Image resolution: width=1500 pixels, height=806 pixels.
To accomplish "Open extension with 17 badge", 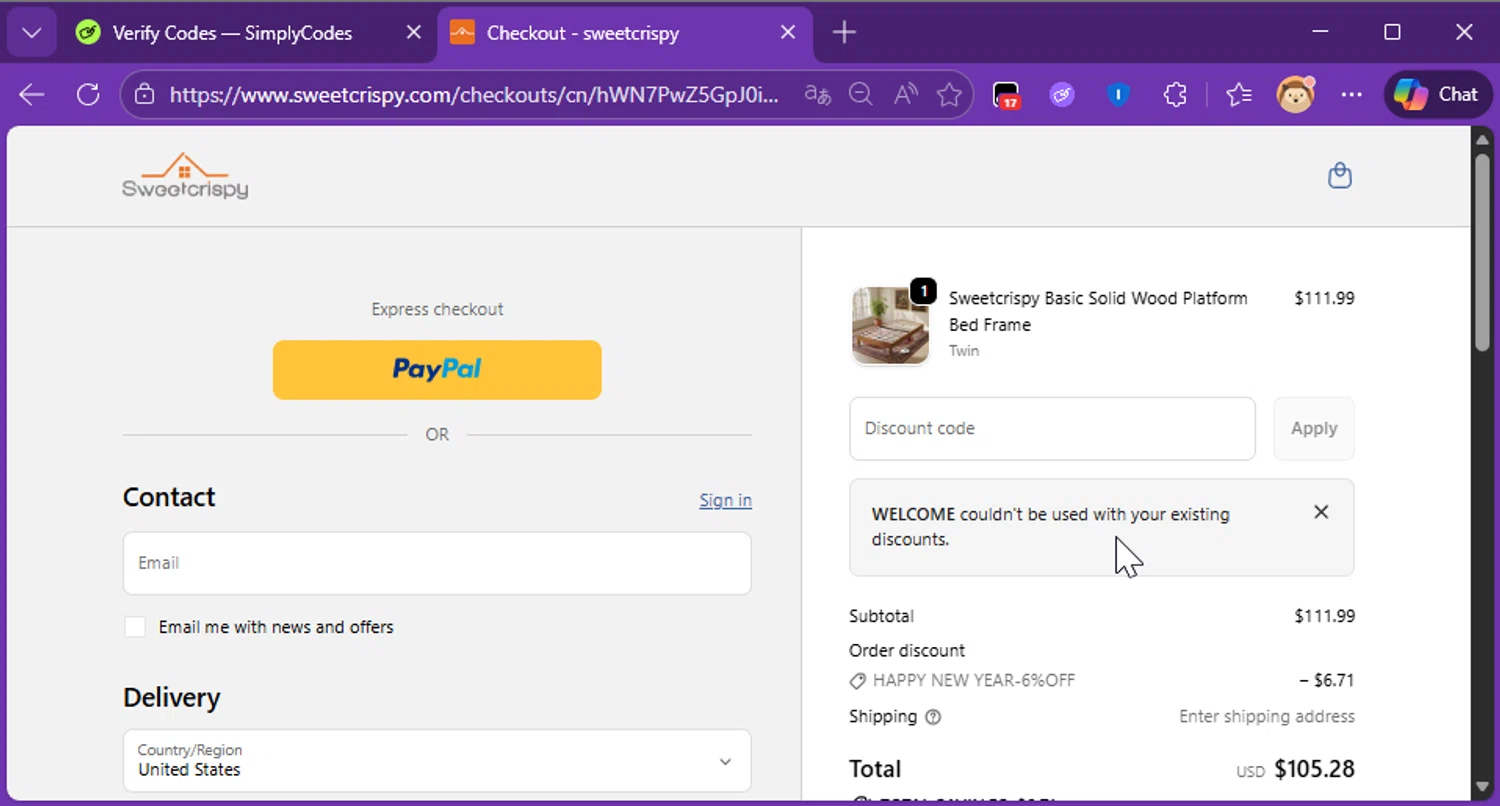I will click(x=1006, y=95).
